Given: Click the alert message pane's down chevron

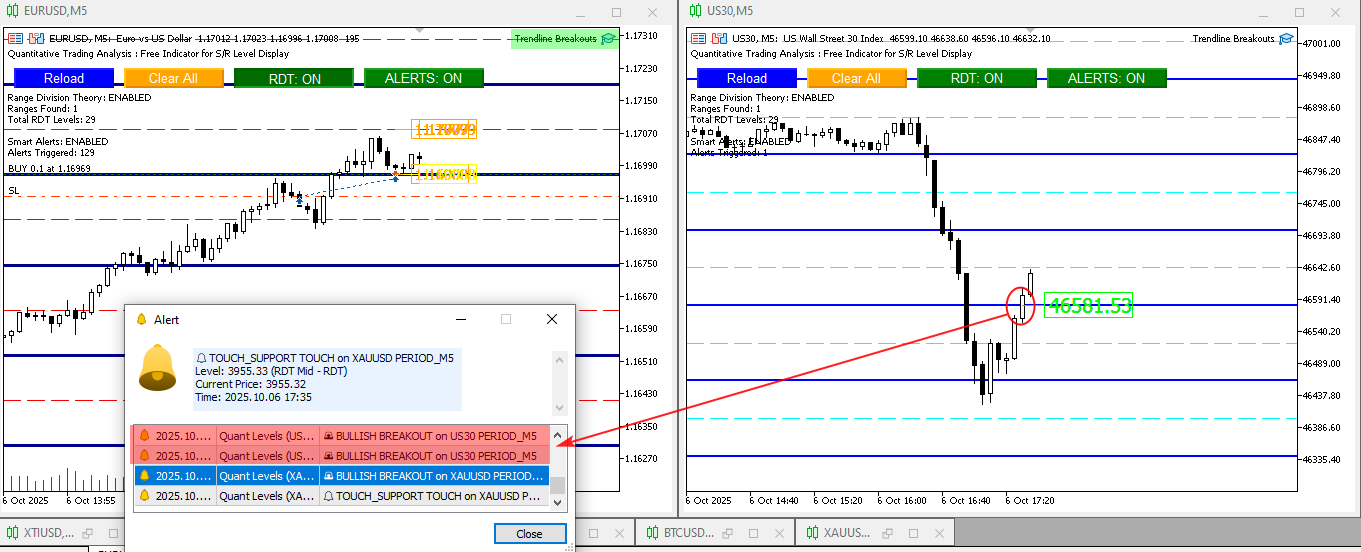Looking at the screenshot, I should (559, 407).
